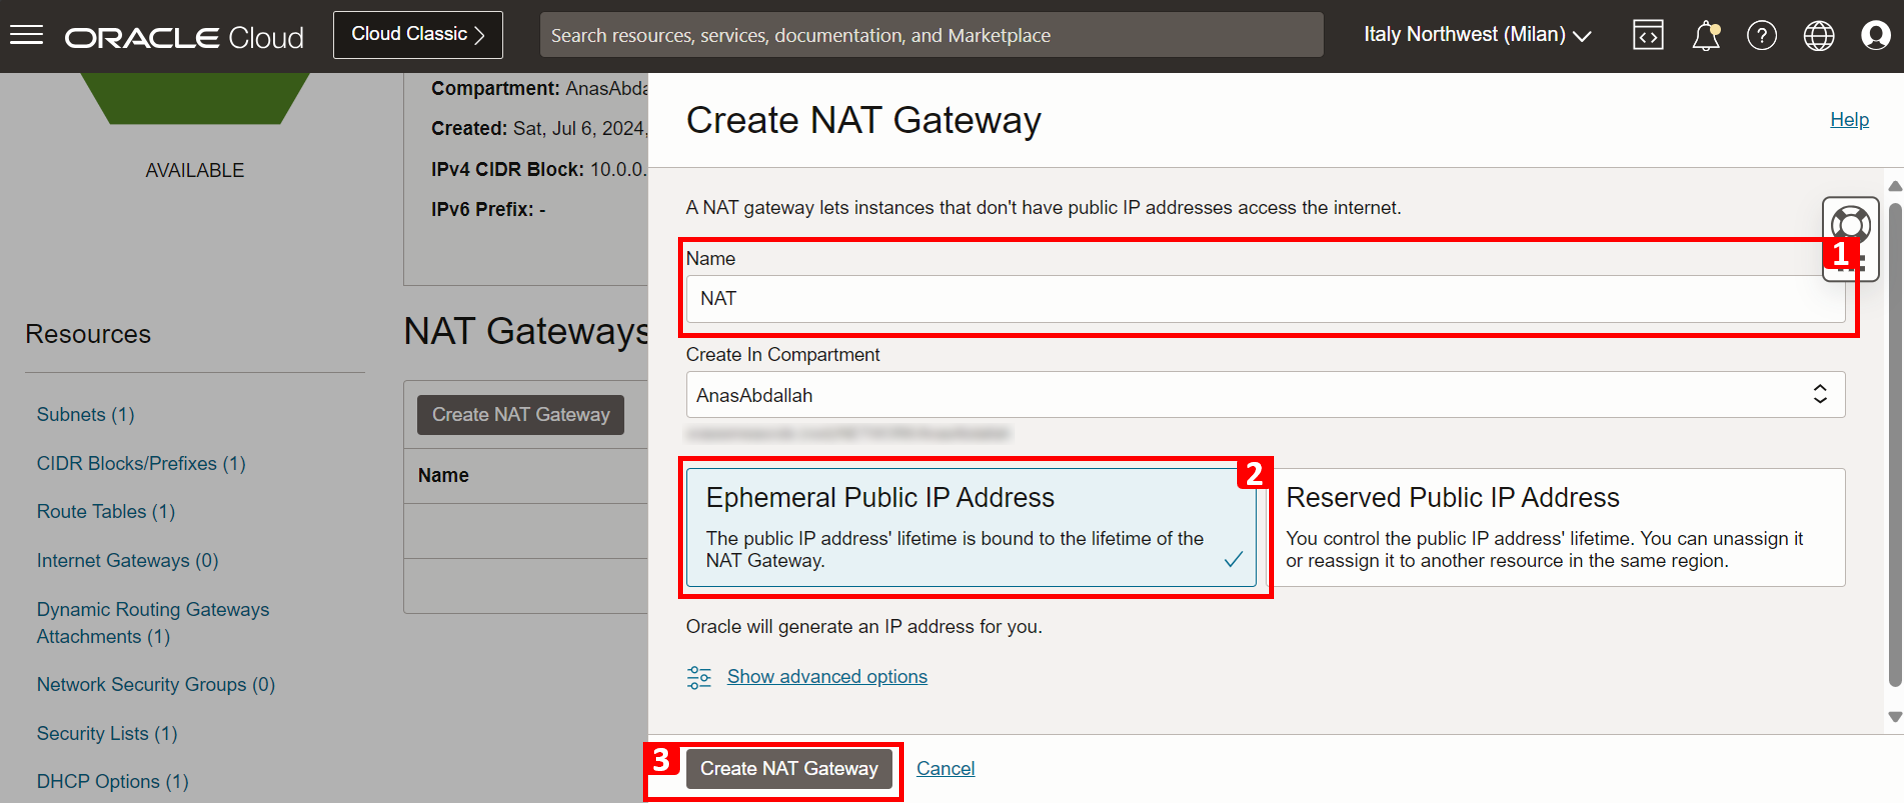Open Dynamic Routing Gateways Attachments (1)
Image resolution: width=1904 pixels, height=803 pixels.
(153, 623)
